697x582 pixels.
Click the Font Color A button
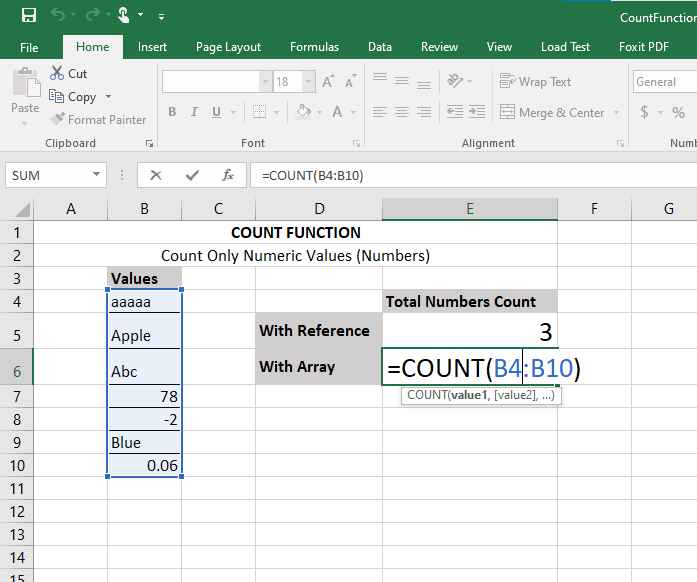click(337, 112)
